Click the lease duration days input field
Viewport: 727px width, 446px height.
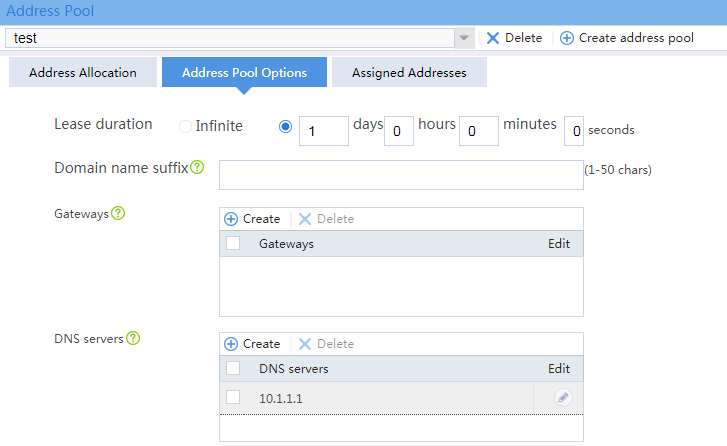click(x=324, y=131)
